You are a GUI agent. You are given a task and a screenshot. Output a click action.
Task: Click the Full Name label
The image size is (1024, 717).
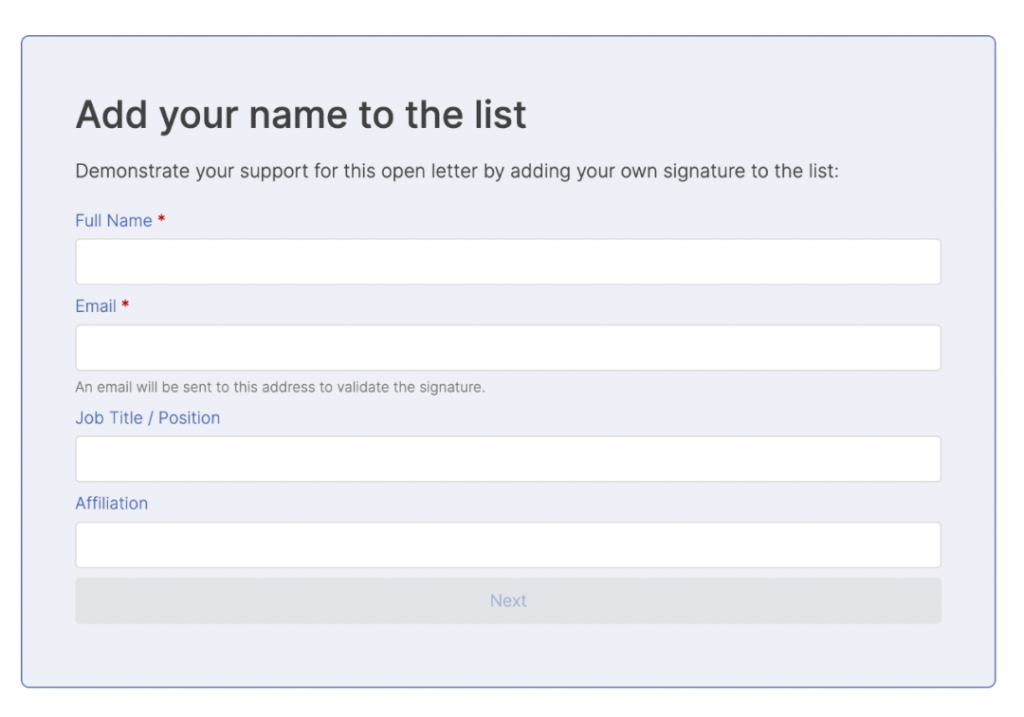tap(113, 220)
